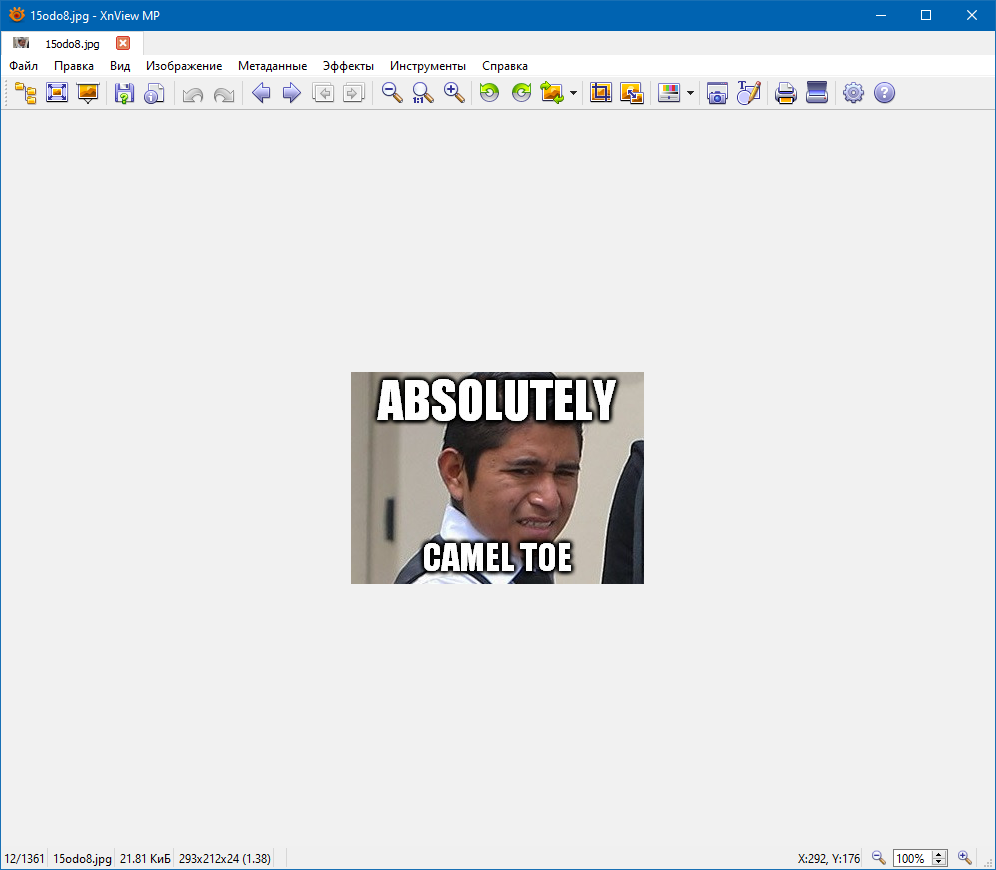
Task: Click the Capture screen camera icon
Action: click(717, 93)
